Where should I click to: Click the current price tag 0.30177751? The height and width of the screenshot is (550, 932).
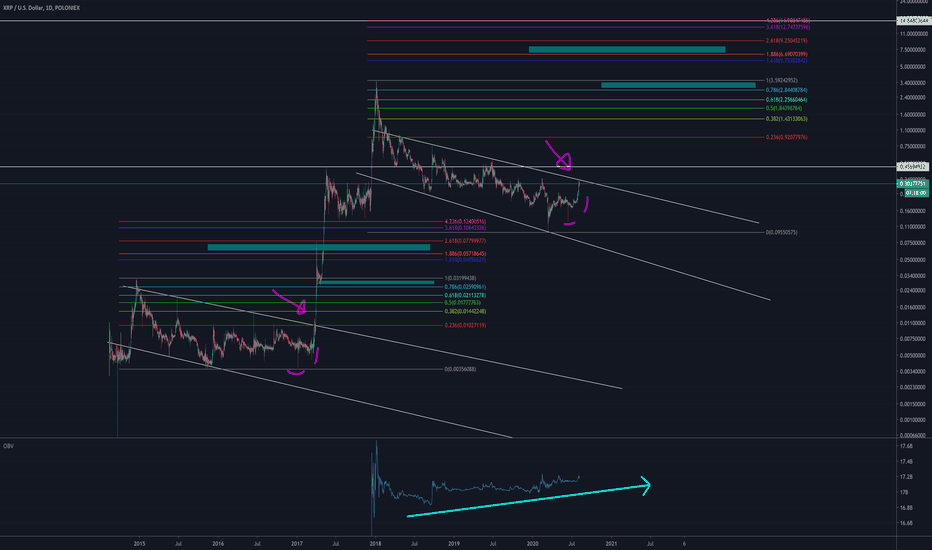pos(912,184)
